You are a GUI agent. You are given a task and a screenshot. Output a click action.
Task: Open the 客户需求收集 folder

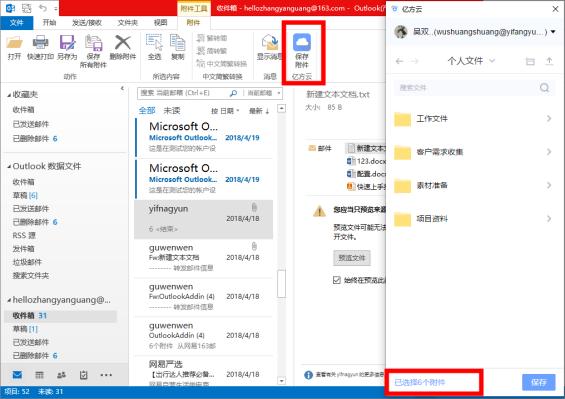(x=473, y=152)
